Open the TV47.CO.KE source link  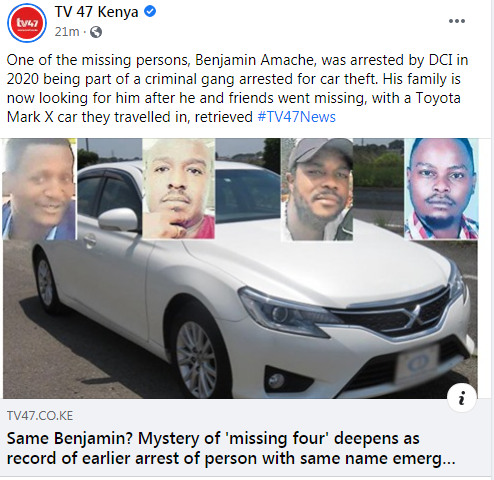click(40, 416)
